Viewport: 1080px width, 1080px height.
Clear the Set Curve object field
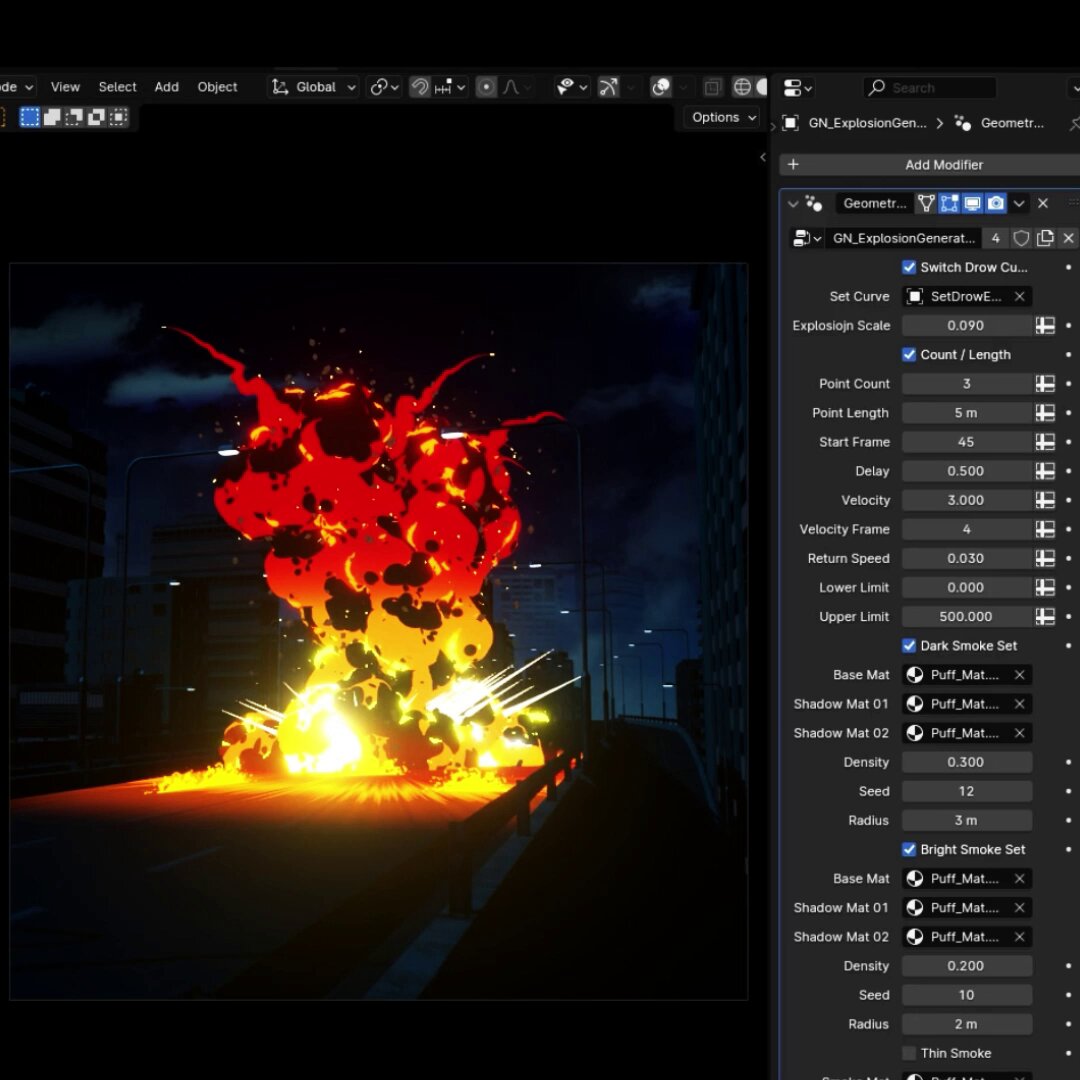pyautogui.click(x=1019, y=296)
